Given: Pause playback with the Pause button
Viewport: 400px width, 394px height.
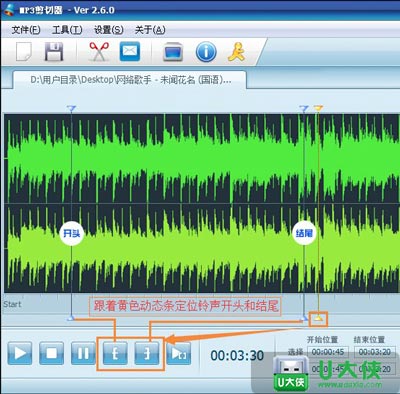Looking at the screenshot, I should pyautogui.click(x=83, y=353).
